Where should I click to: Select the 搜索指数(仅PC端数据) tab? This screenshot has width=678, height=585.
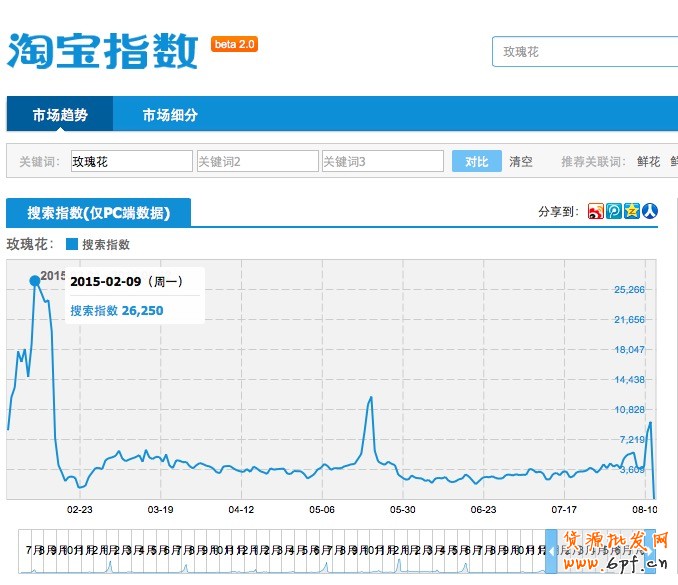tap(98, 213)
